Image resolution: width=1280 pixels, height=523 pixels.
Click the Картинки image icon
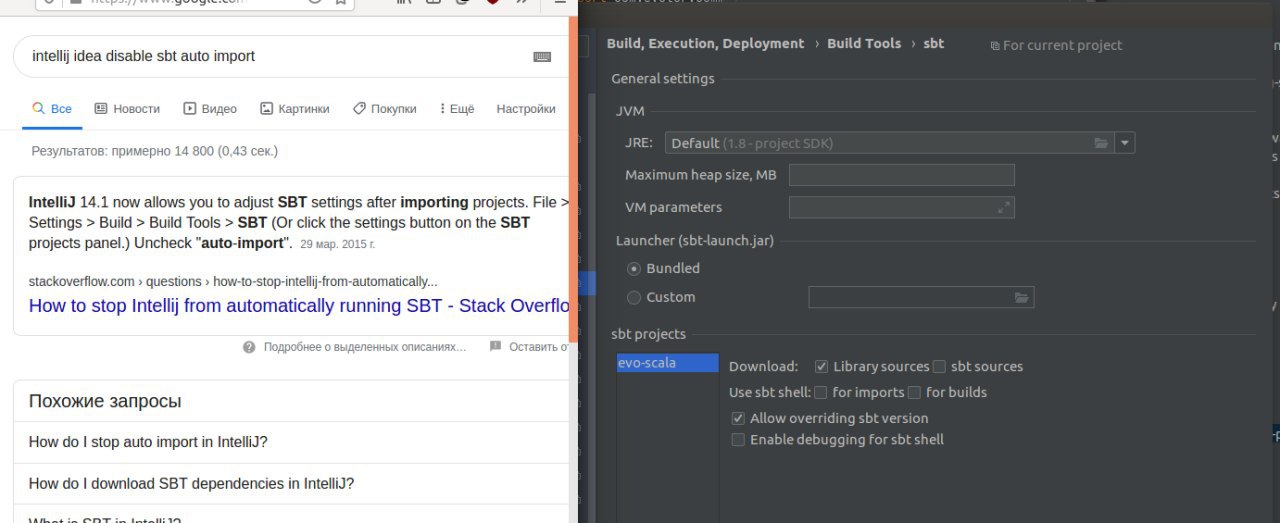point(266,108)
